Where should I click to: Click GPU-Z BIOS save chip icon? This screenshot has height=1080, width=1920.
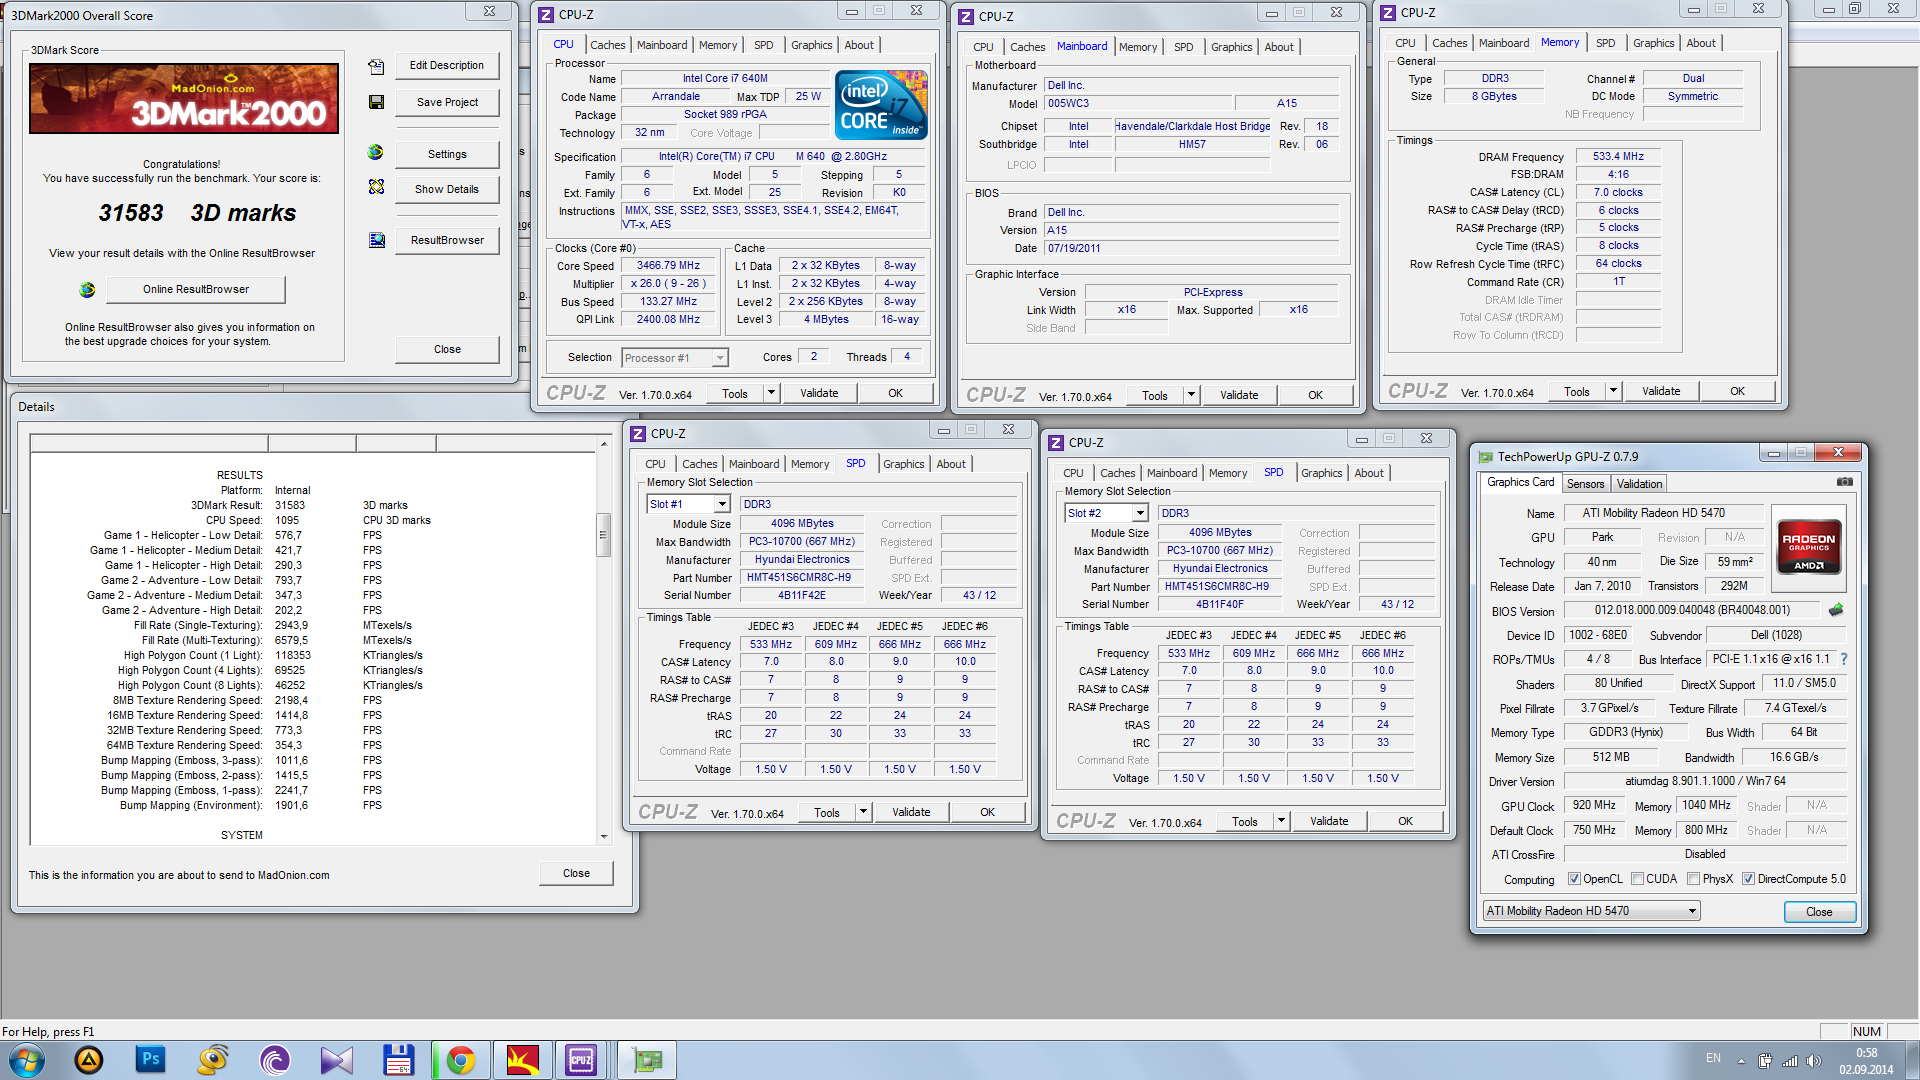point(1836,610)
